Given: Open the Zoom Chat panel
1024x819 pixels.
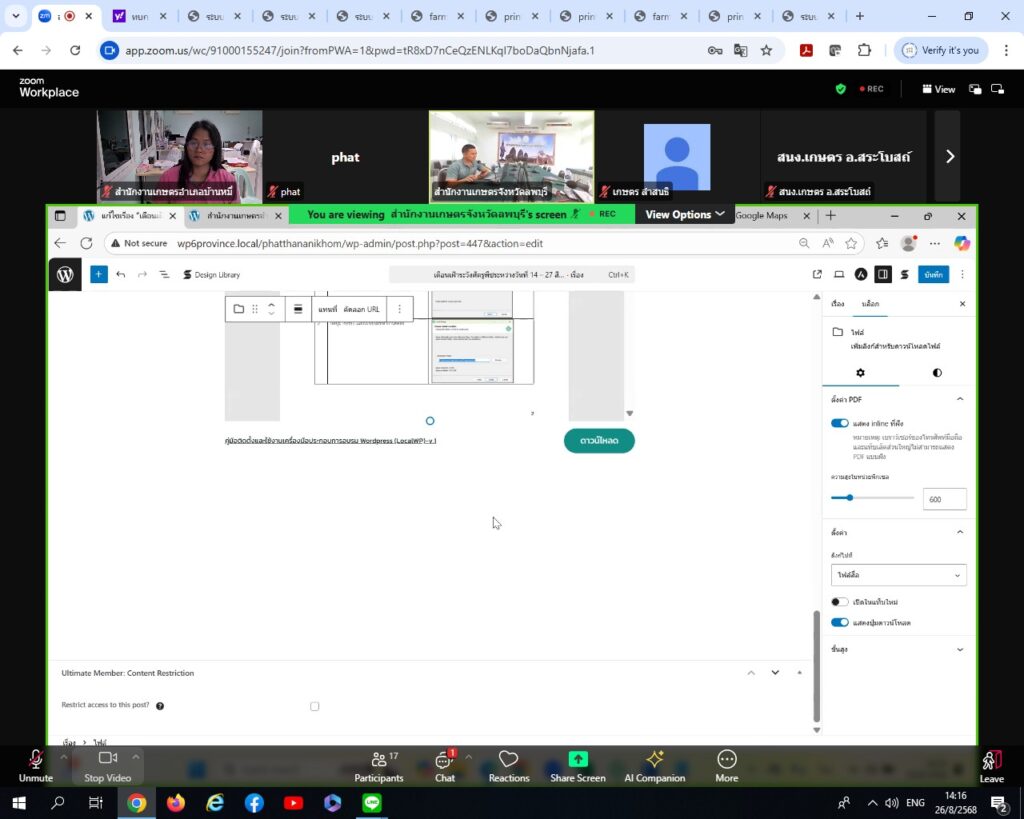Looking at the screenshot, I should pos(445,766).
